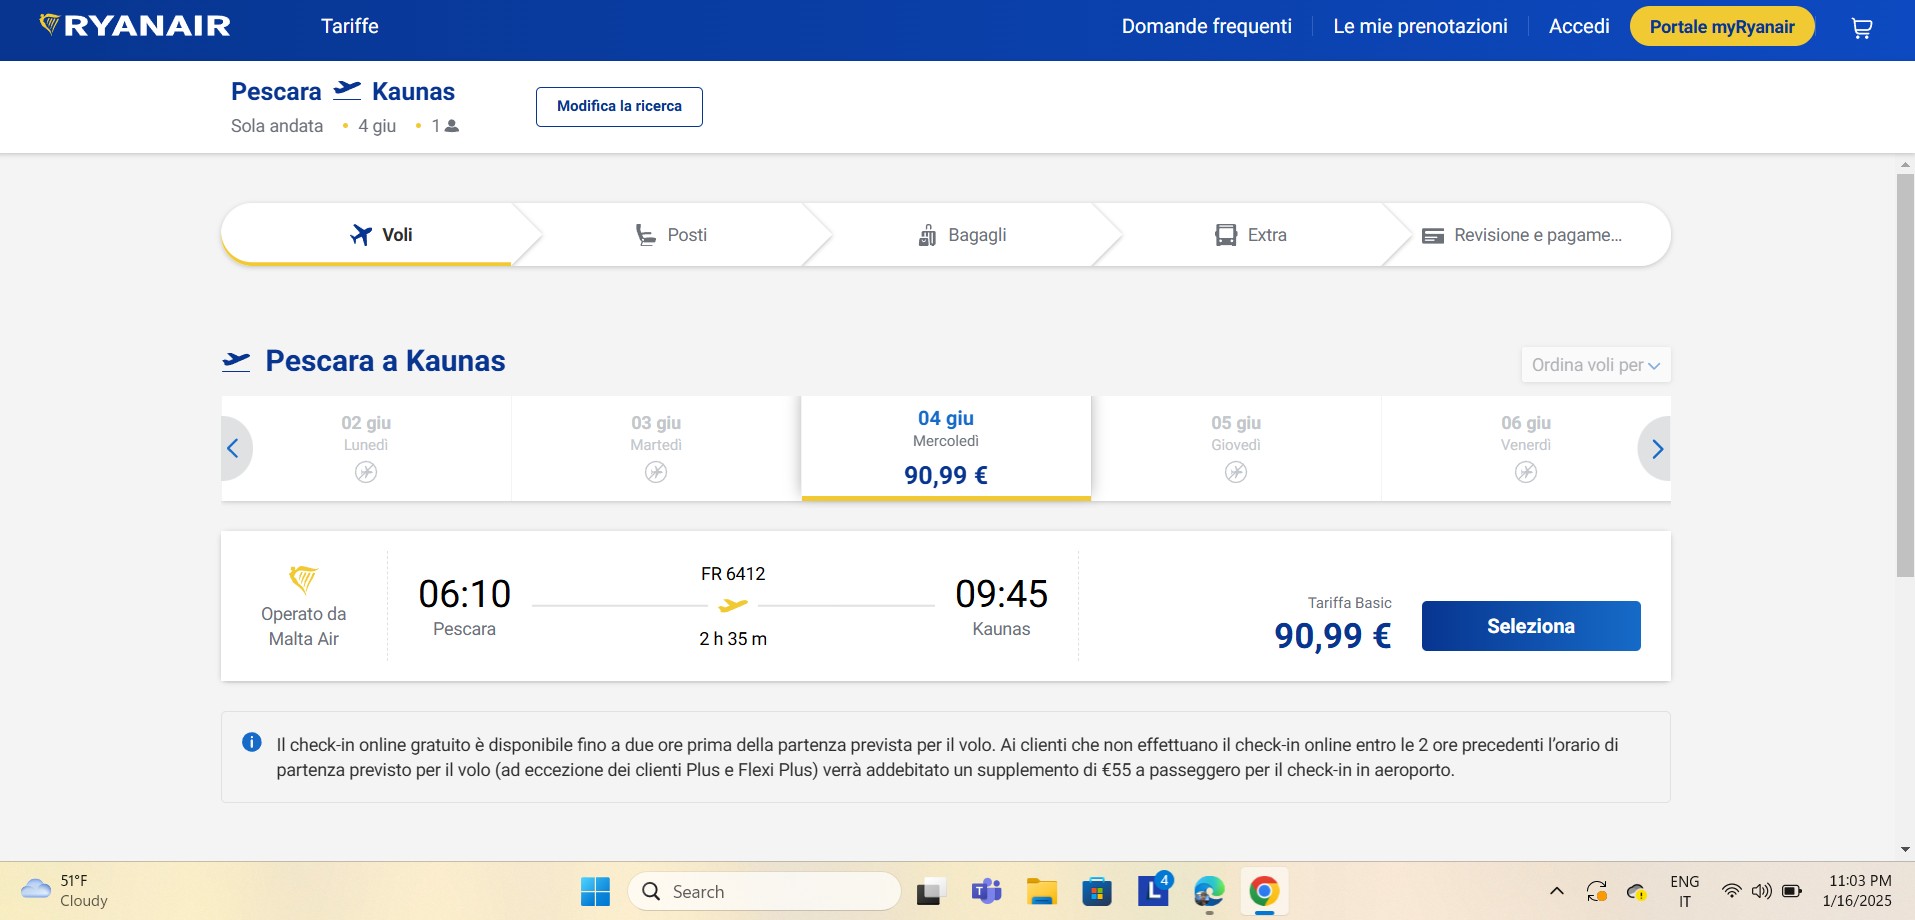
Task: Click the page vertical scrollbar thumb
Action: [1905, 375]
